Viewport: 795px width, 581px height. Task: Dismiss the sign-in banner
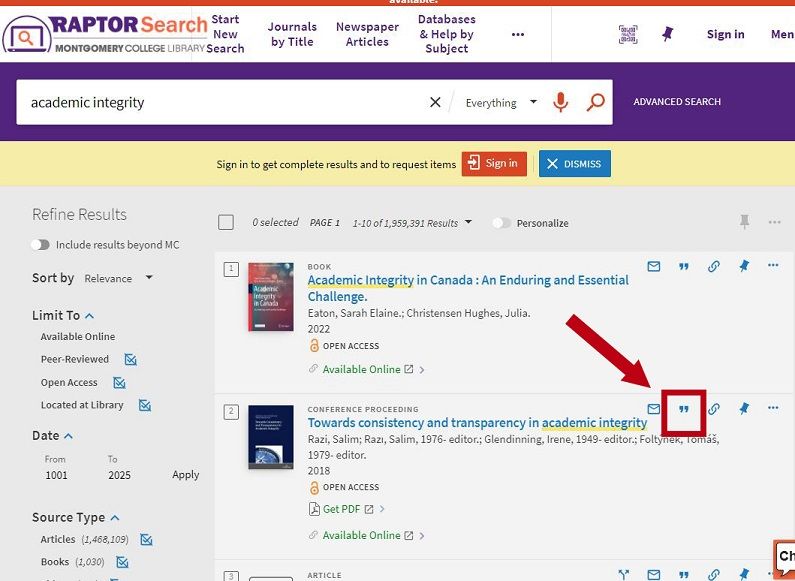click(574, 164)
